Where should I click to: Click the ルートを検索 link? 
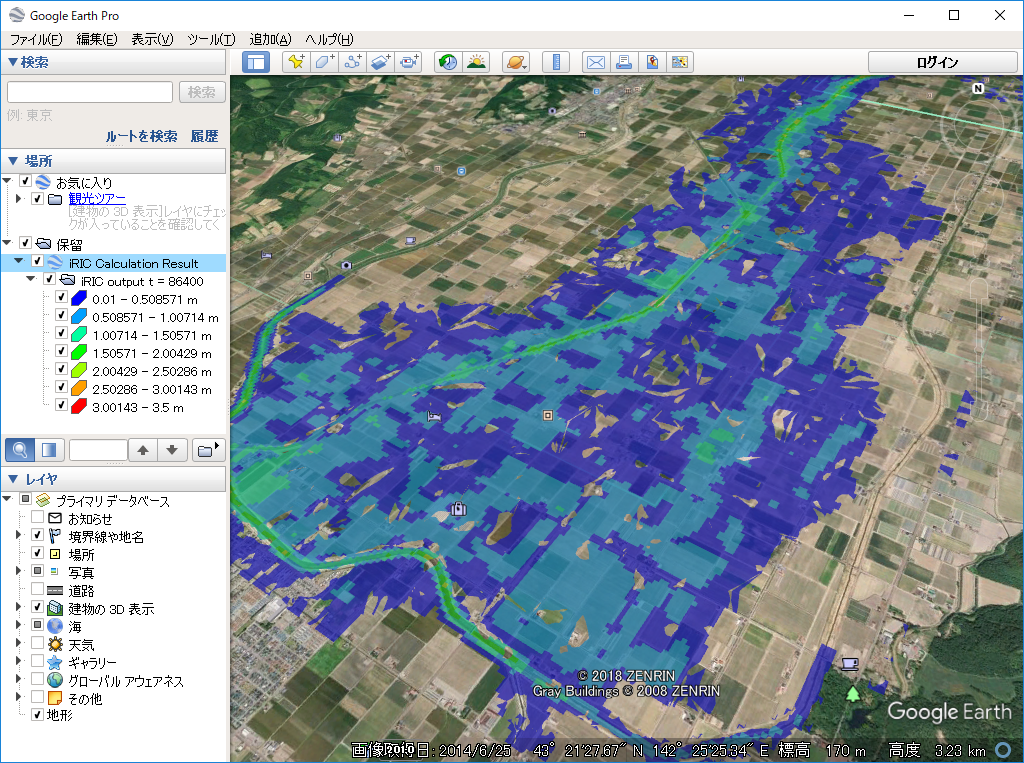pos(141,136)
